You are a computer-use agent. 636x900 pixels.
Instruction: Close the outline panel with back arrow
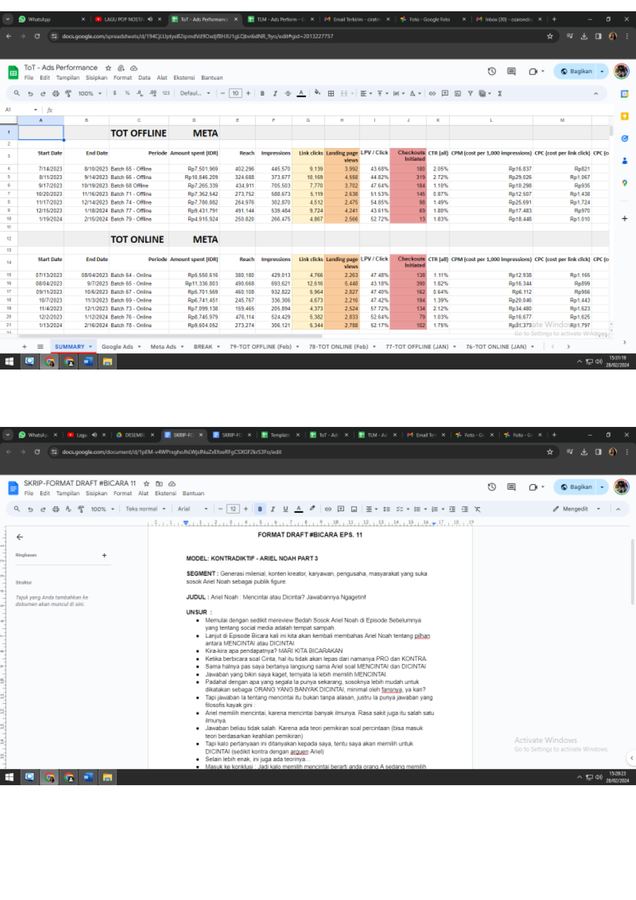pos(20,537)
